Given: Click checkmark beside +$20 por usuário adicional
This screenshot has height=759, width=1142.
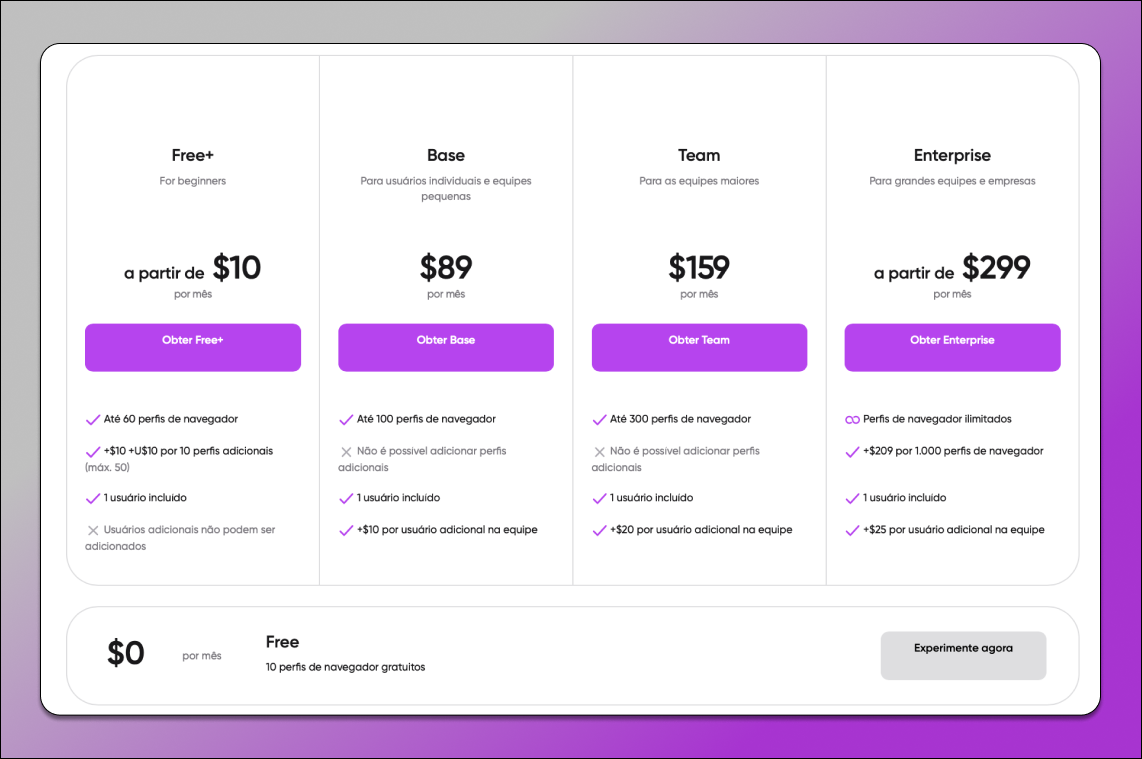Looking at the screenshot, I should click(x=599, y=530).
